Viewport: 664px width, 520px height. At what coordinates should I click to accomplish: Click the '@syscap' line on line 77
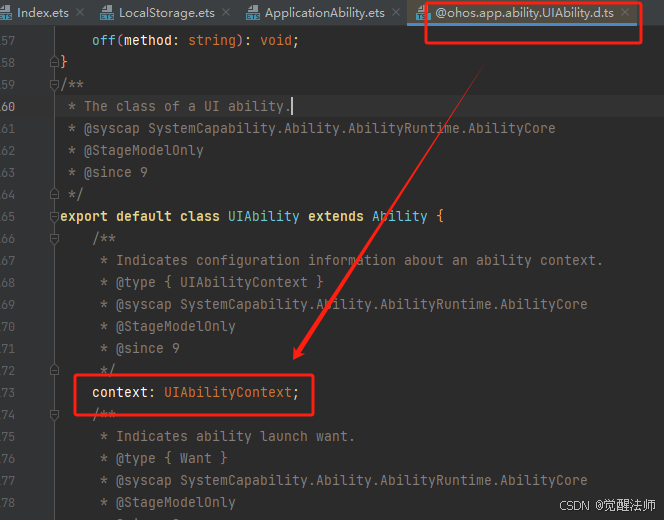point(351,481)
